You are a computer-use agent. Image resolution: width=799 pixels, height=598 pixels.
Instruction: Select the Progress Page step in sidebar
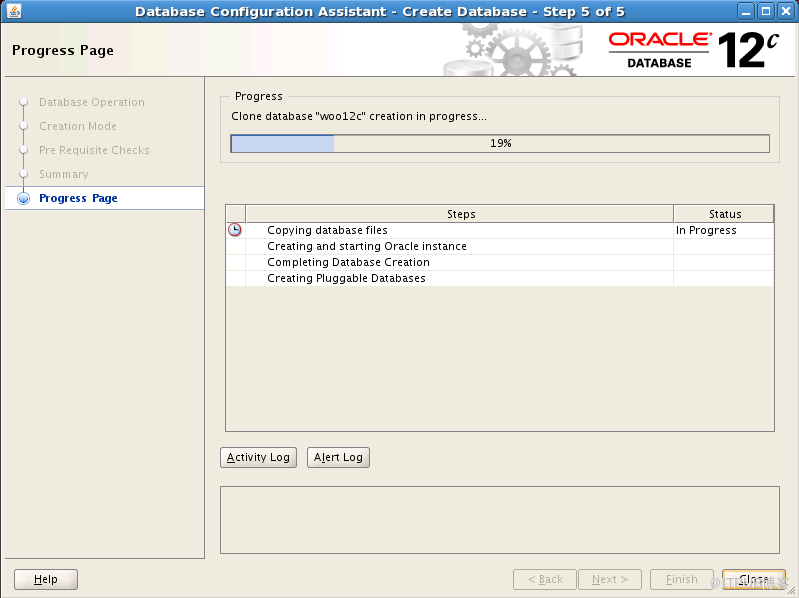pyautogui.click(x=78, y=198)
